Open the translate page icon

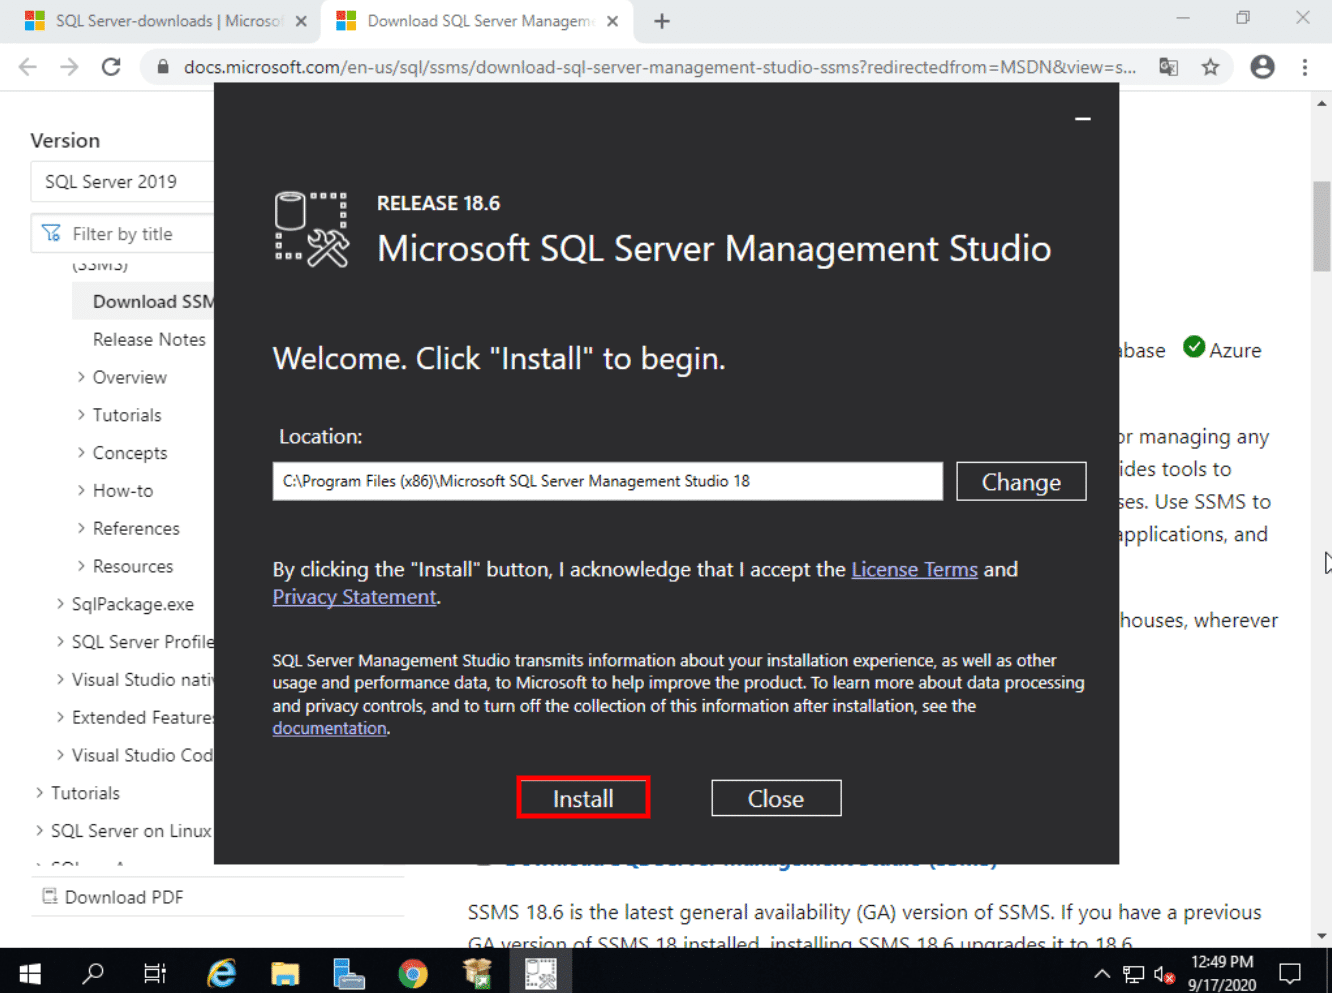pos(1168,67)
